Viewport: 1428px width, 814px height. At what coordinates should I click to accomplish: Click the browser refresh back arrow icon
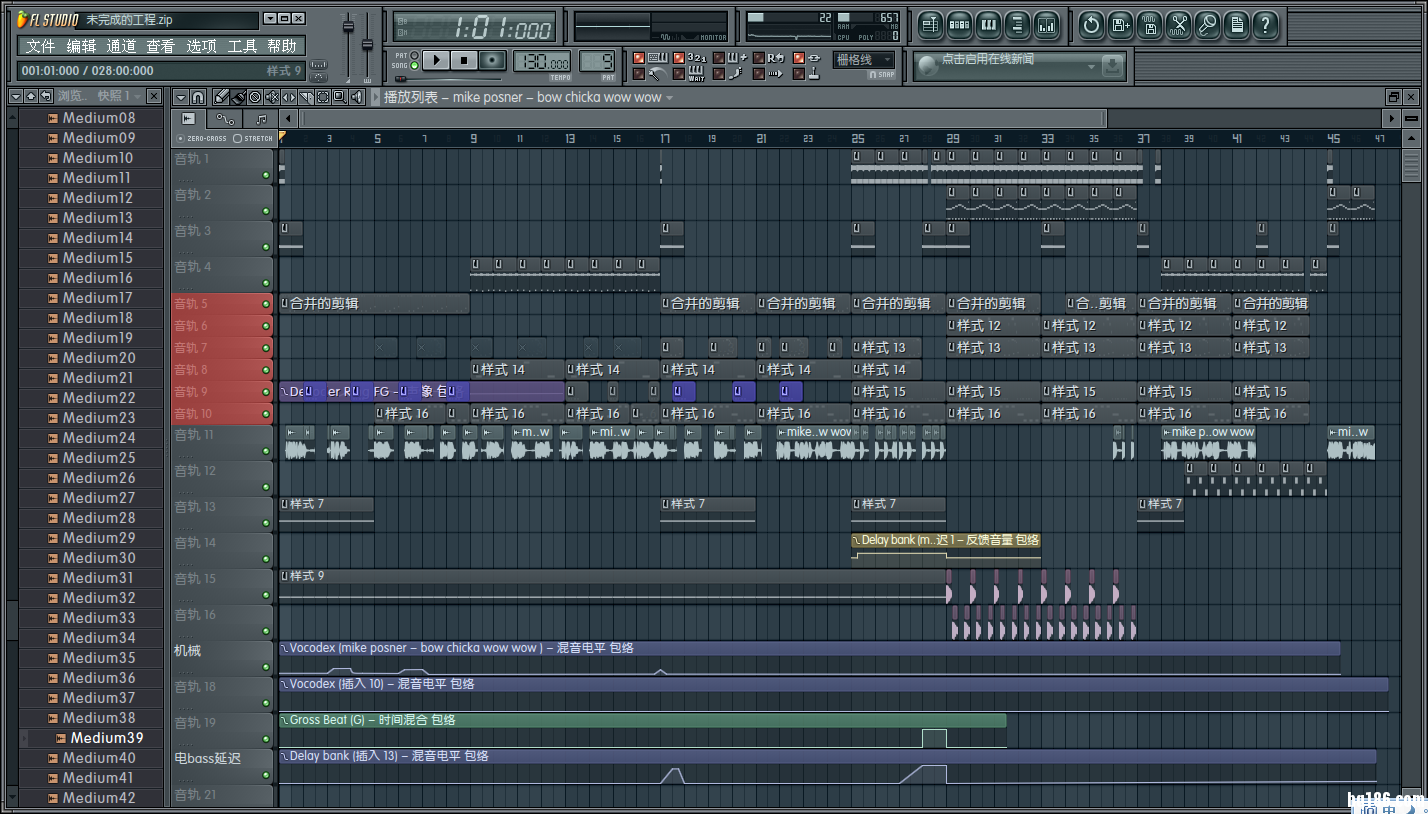click(x=47, y=96)
